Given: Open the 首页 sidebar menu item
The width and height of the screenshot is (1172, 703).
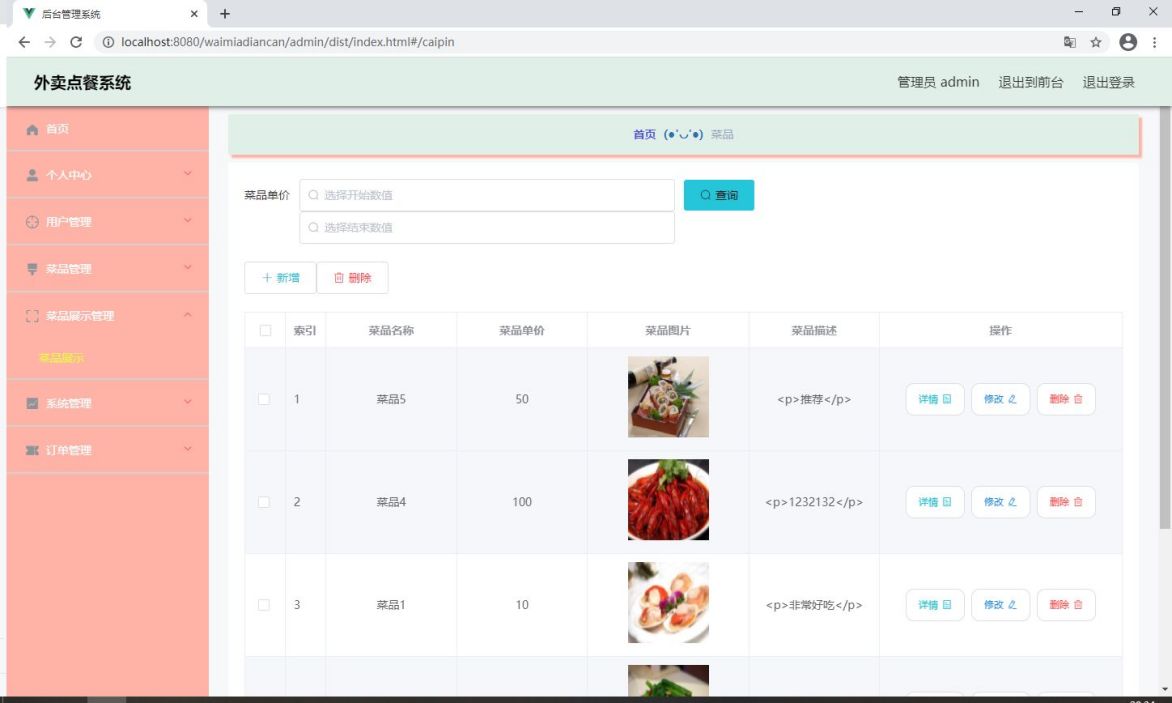Looking at the screenshot, I should tap(108, 129).
